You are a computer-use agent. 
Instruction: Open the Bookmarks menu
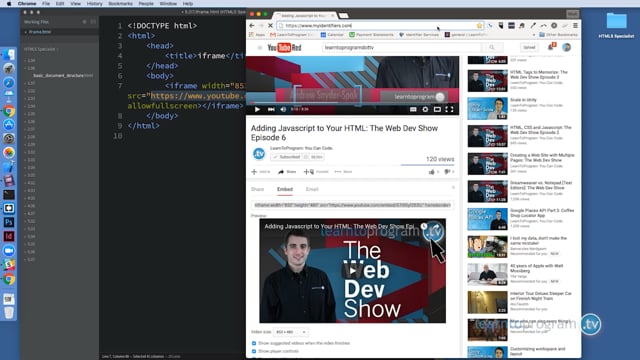(x=120, y=4)
